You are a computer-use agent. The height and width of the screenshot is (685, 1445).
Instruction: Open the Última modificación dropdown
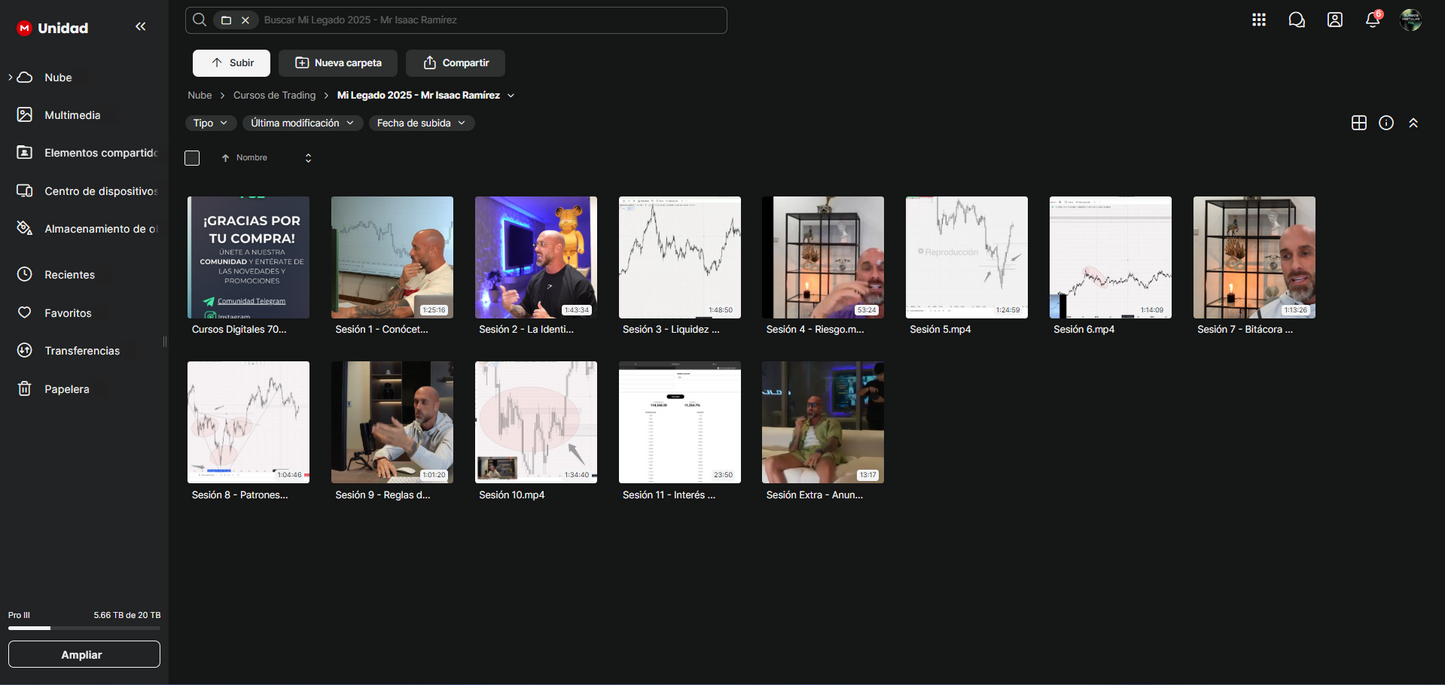[302, 123]
